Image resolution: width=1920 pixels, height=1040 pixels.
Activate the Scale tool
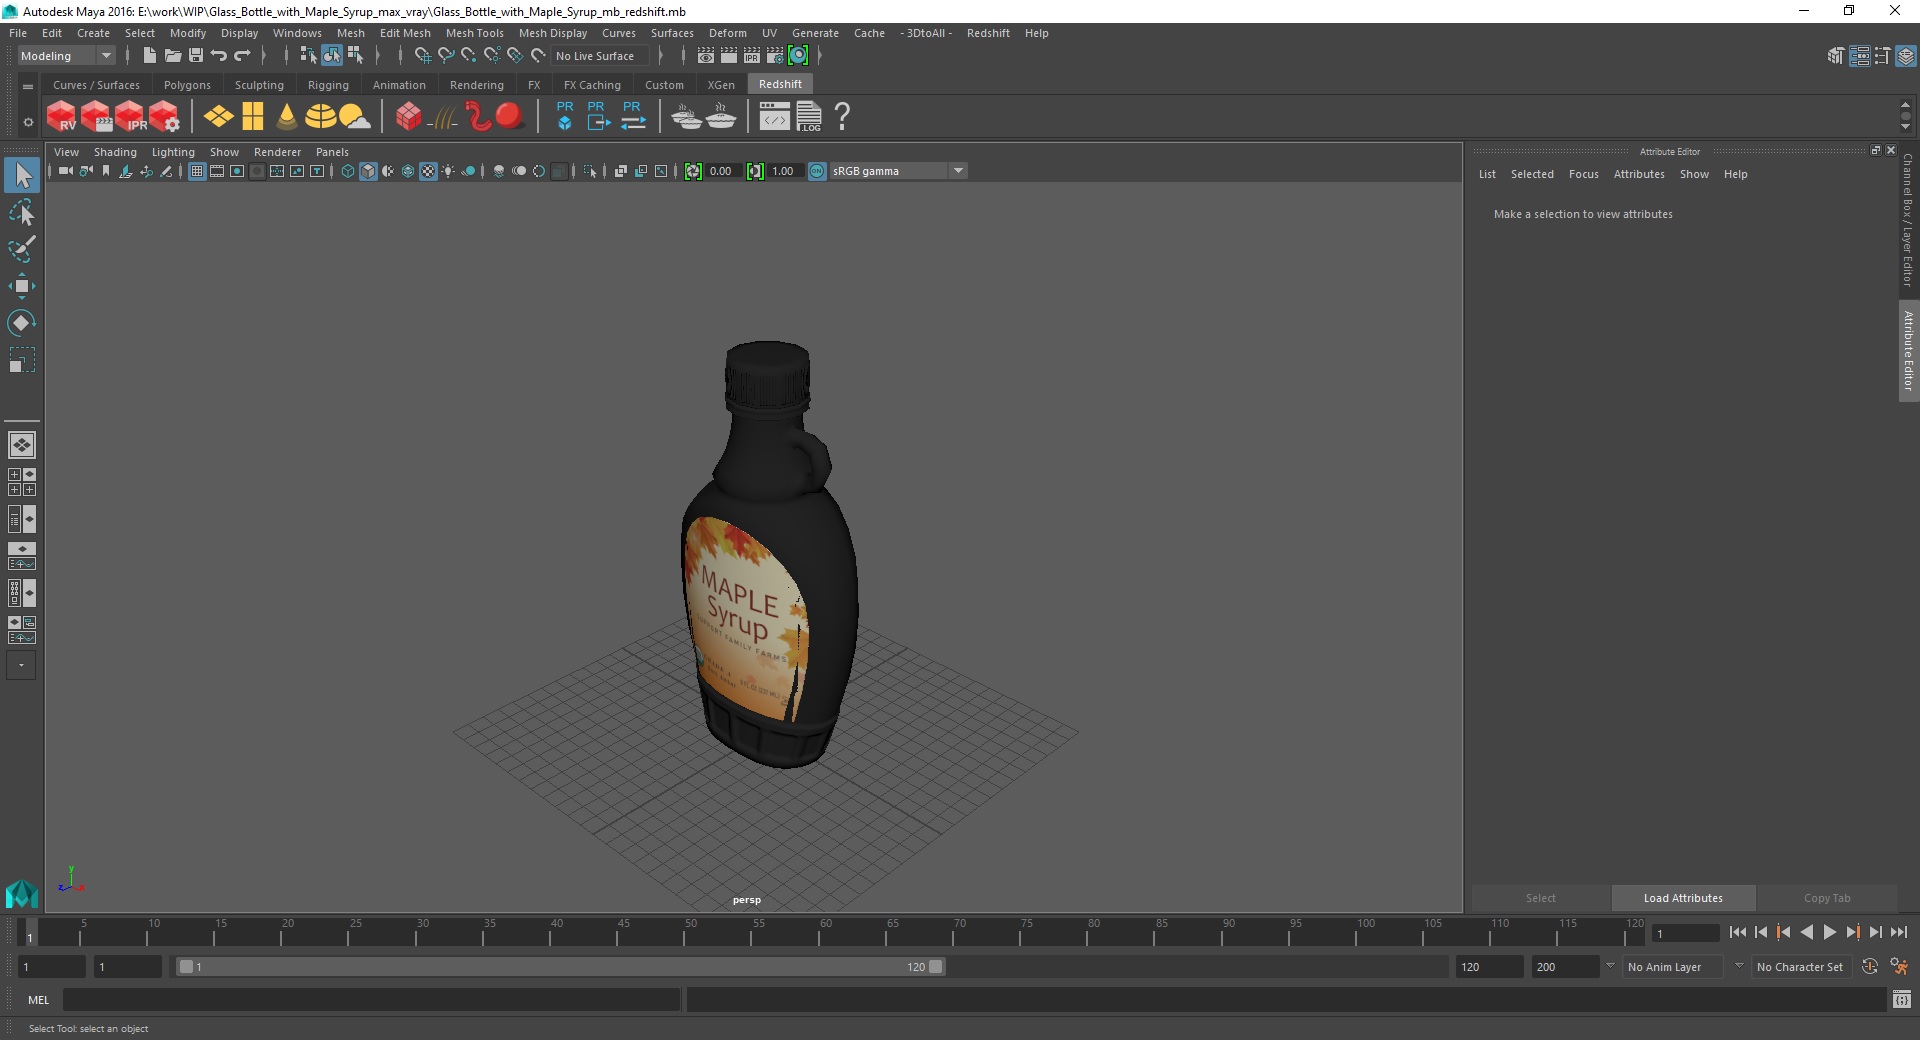click(x=22, y=360)
